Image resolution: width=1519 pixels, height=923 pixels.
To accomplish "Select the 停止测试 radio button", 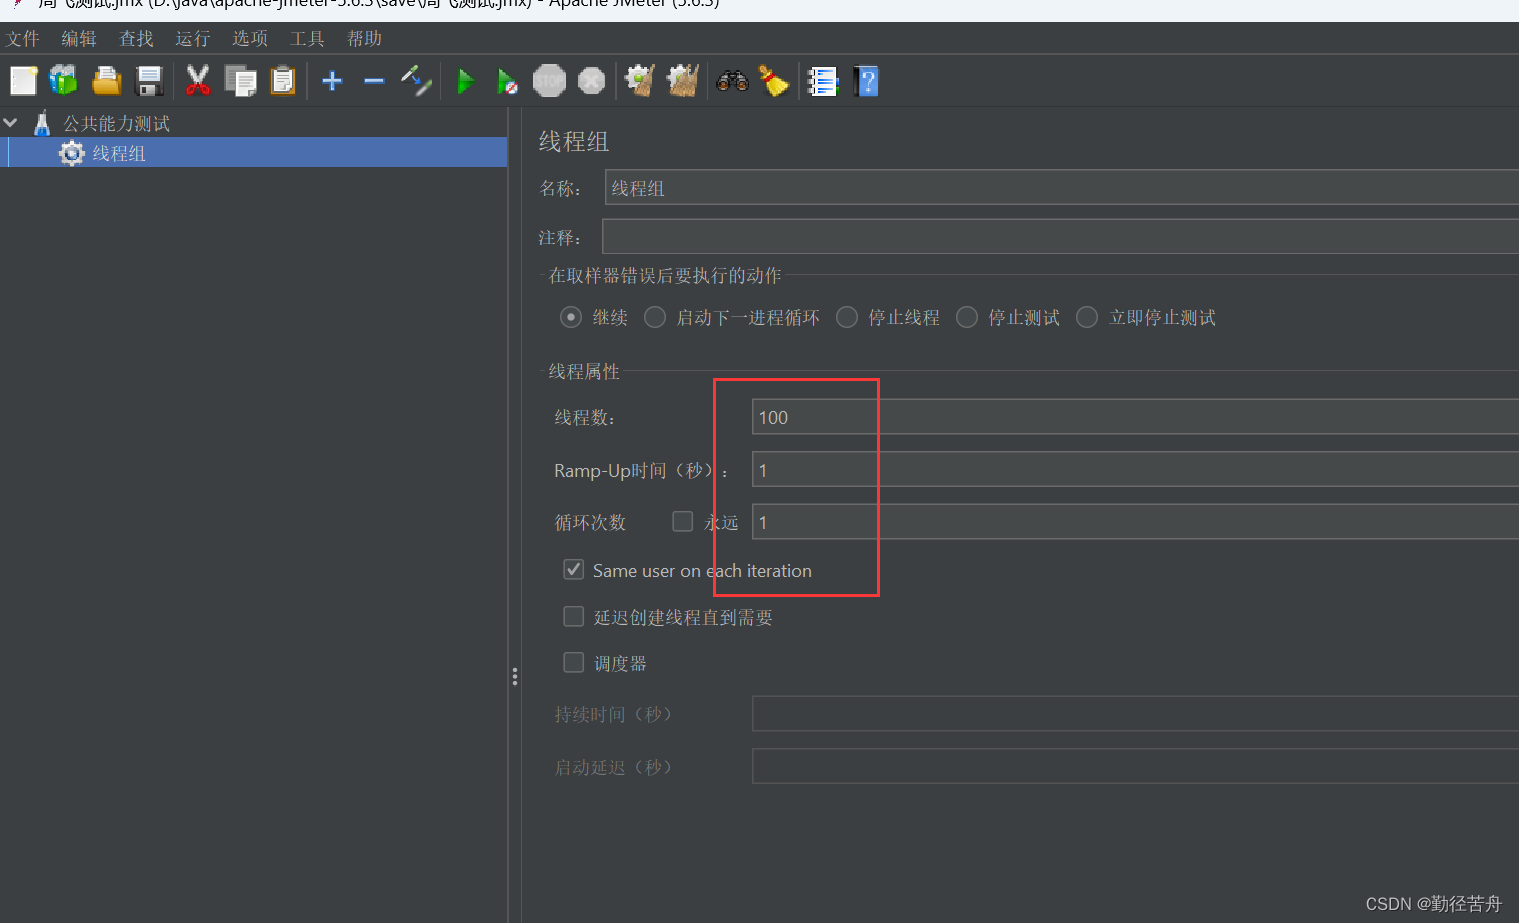I will click(966, 316).
